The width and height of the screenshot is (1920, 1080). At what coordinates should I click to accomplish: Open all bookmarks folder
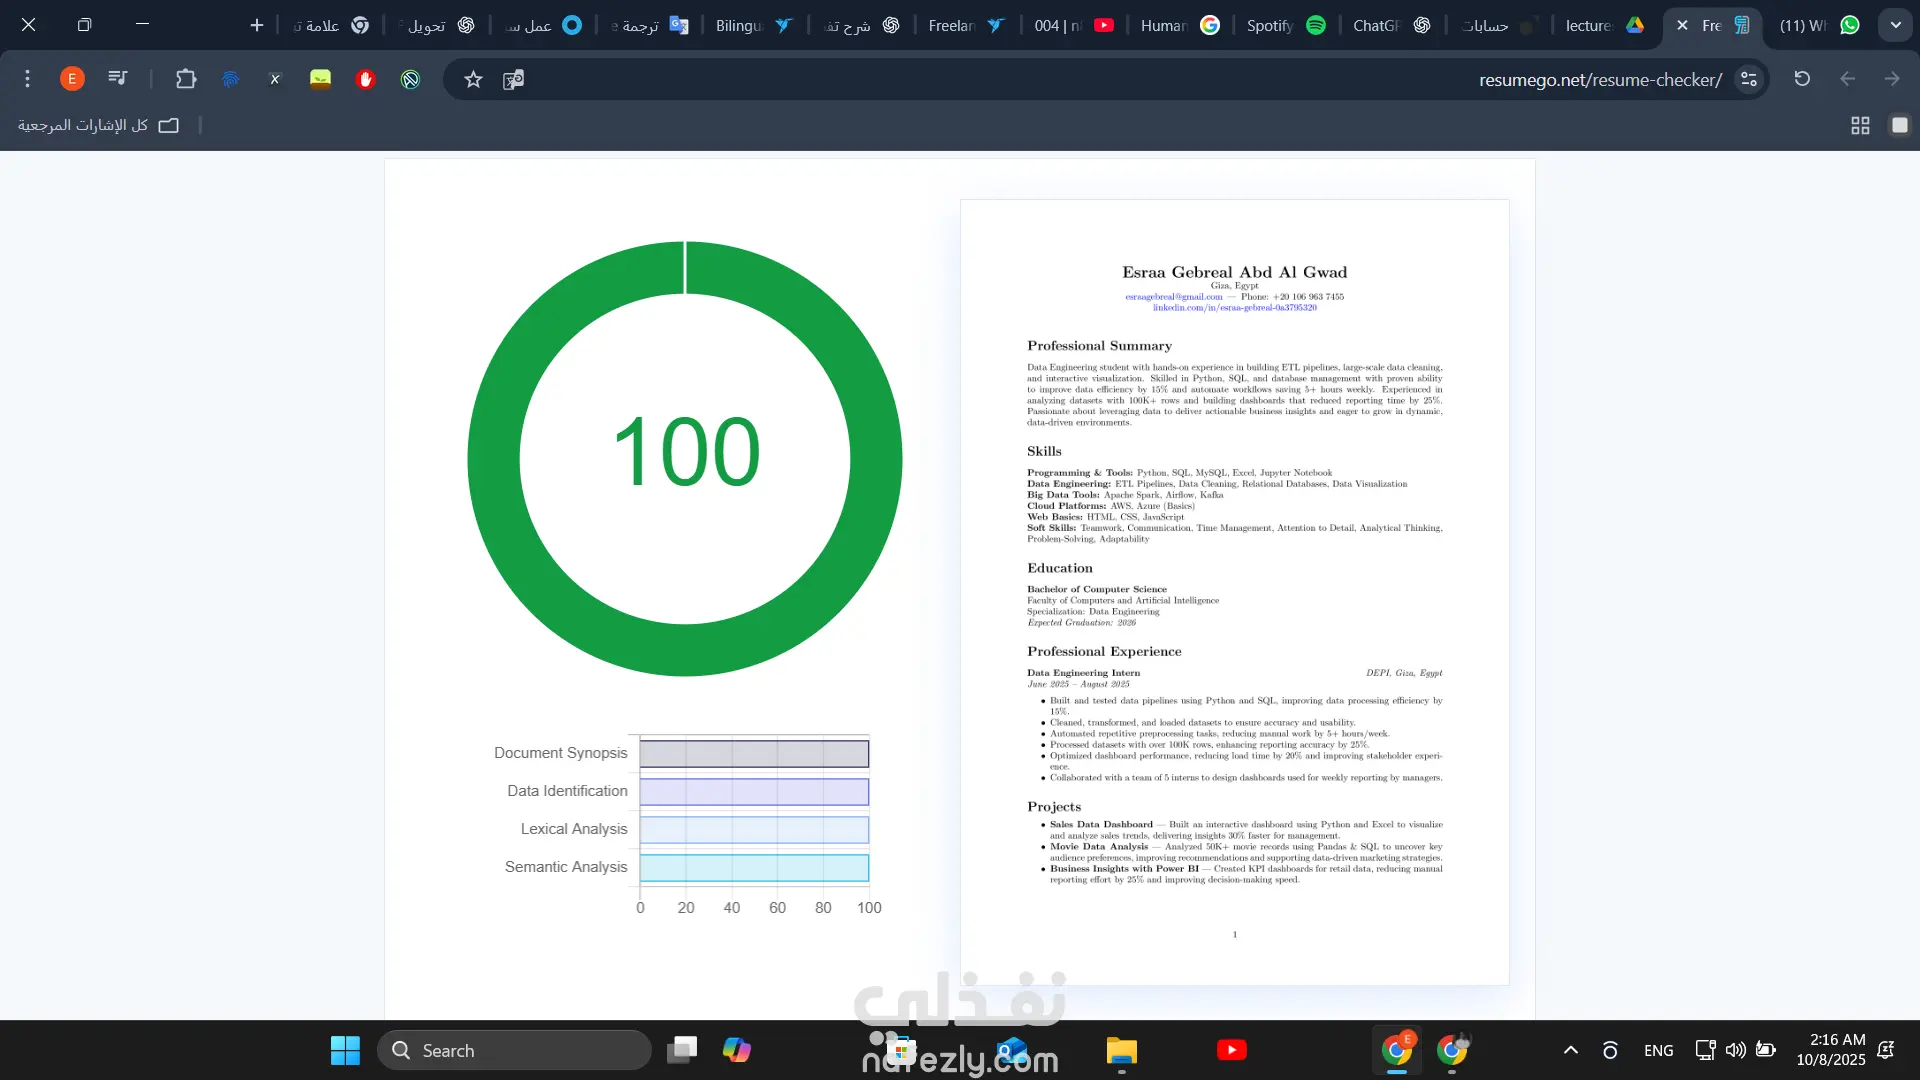pyautogui.click(x=98, y=125)
